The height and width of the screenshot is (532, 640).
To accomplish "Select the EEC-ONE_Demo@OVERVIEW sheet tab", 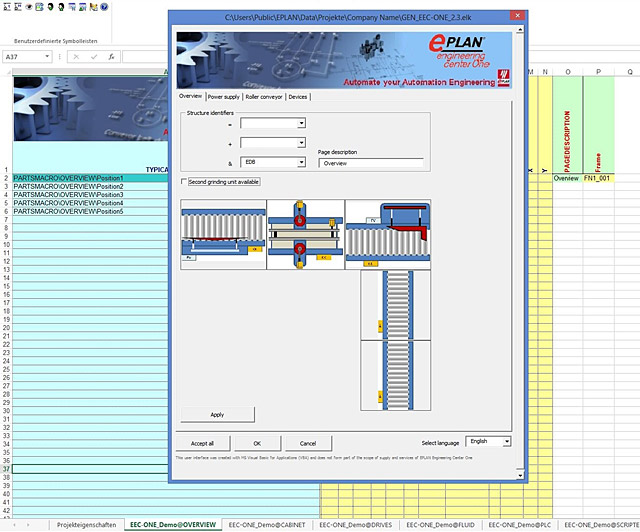I will 173,525.
